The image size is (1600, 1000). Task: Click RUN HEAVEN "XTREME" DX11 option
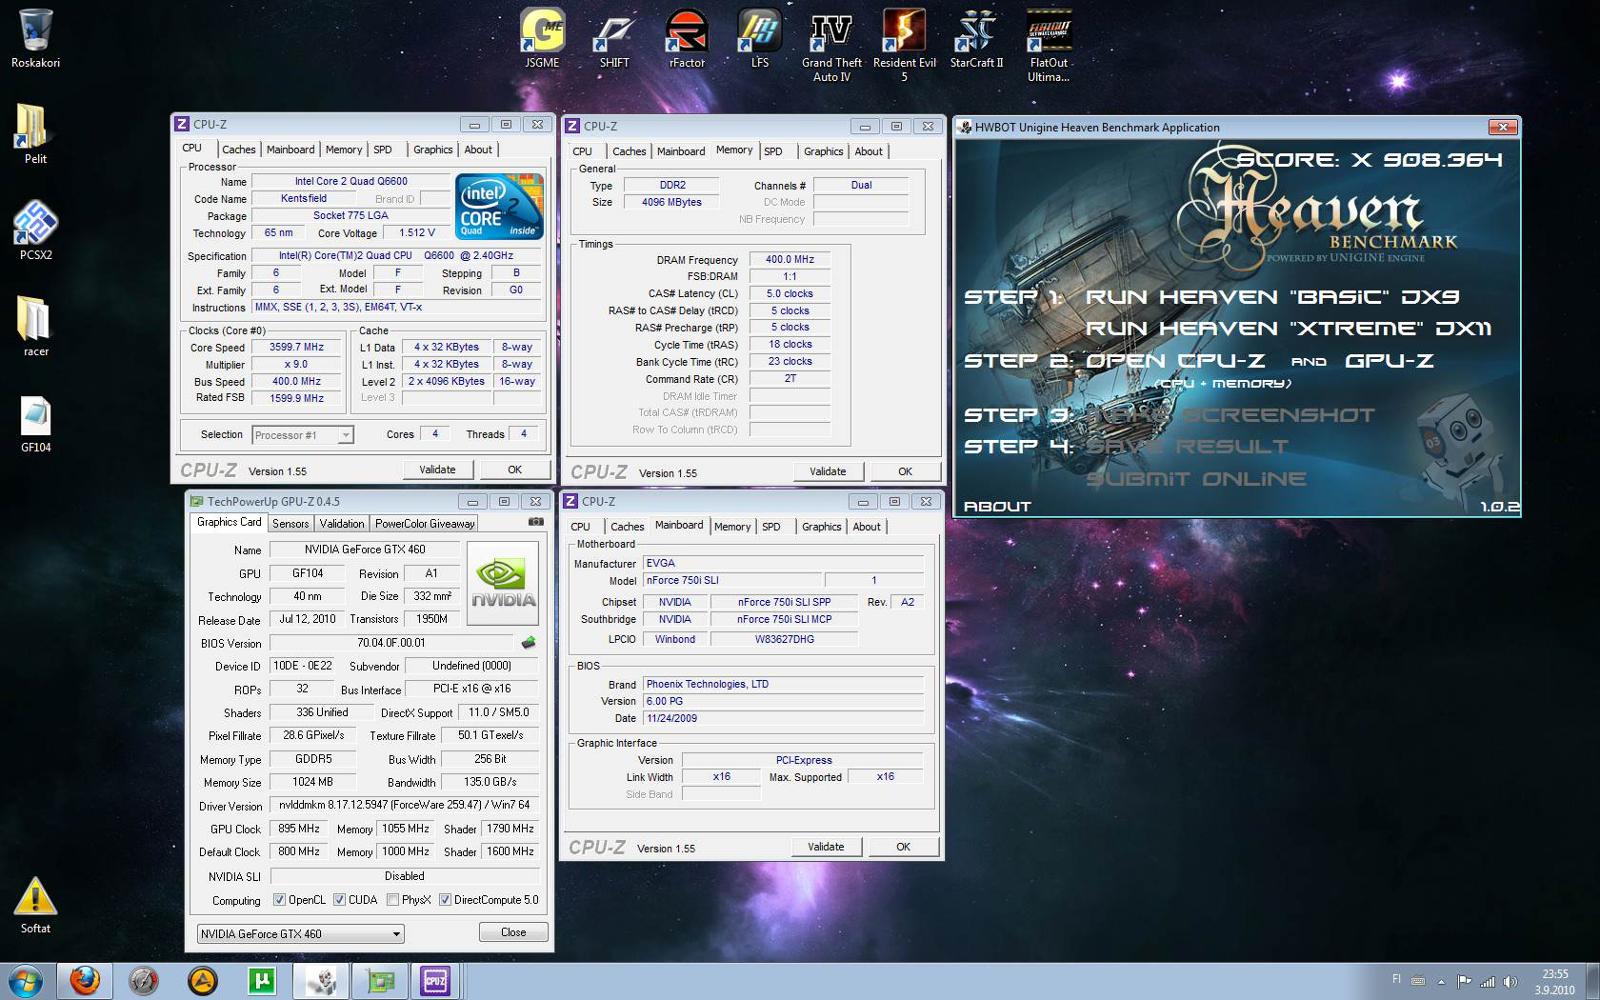(x=1288, y=329)
